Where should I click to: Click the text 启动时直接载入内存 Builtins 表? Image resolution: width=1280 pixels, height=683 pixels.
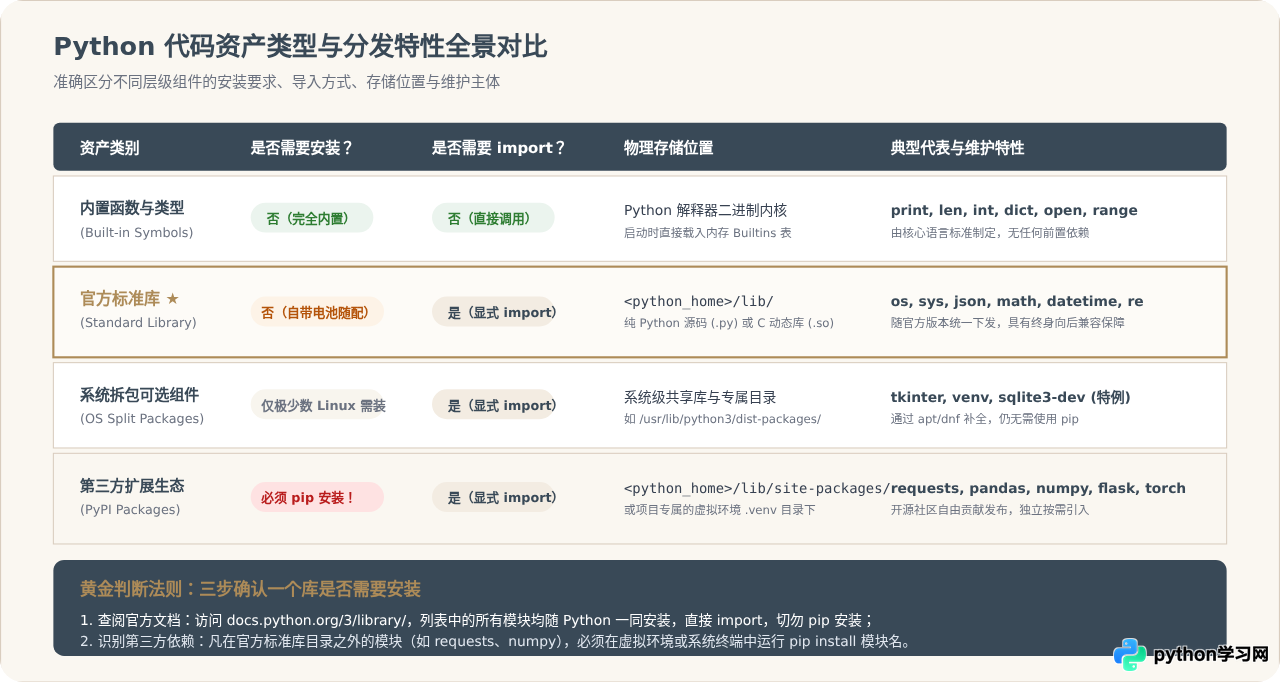coord(708,233)
